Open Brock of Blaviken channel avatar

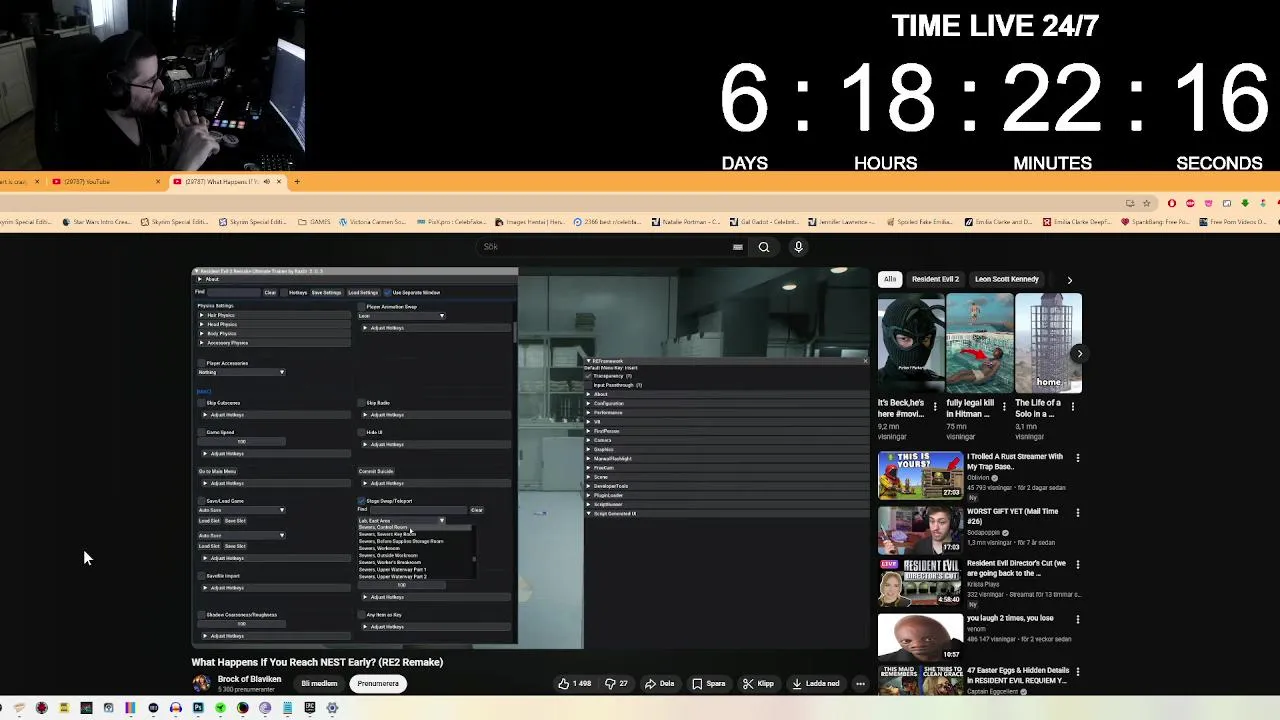[202, 684]
